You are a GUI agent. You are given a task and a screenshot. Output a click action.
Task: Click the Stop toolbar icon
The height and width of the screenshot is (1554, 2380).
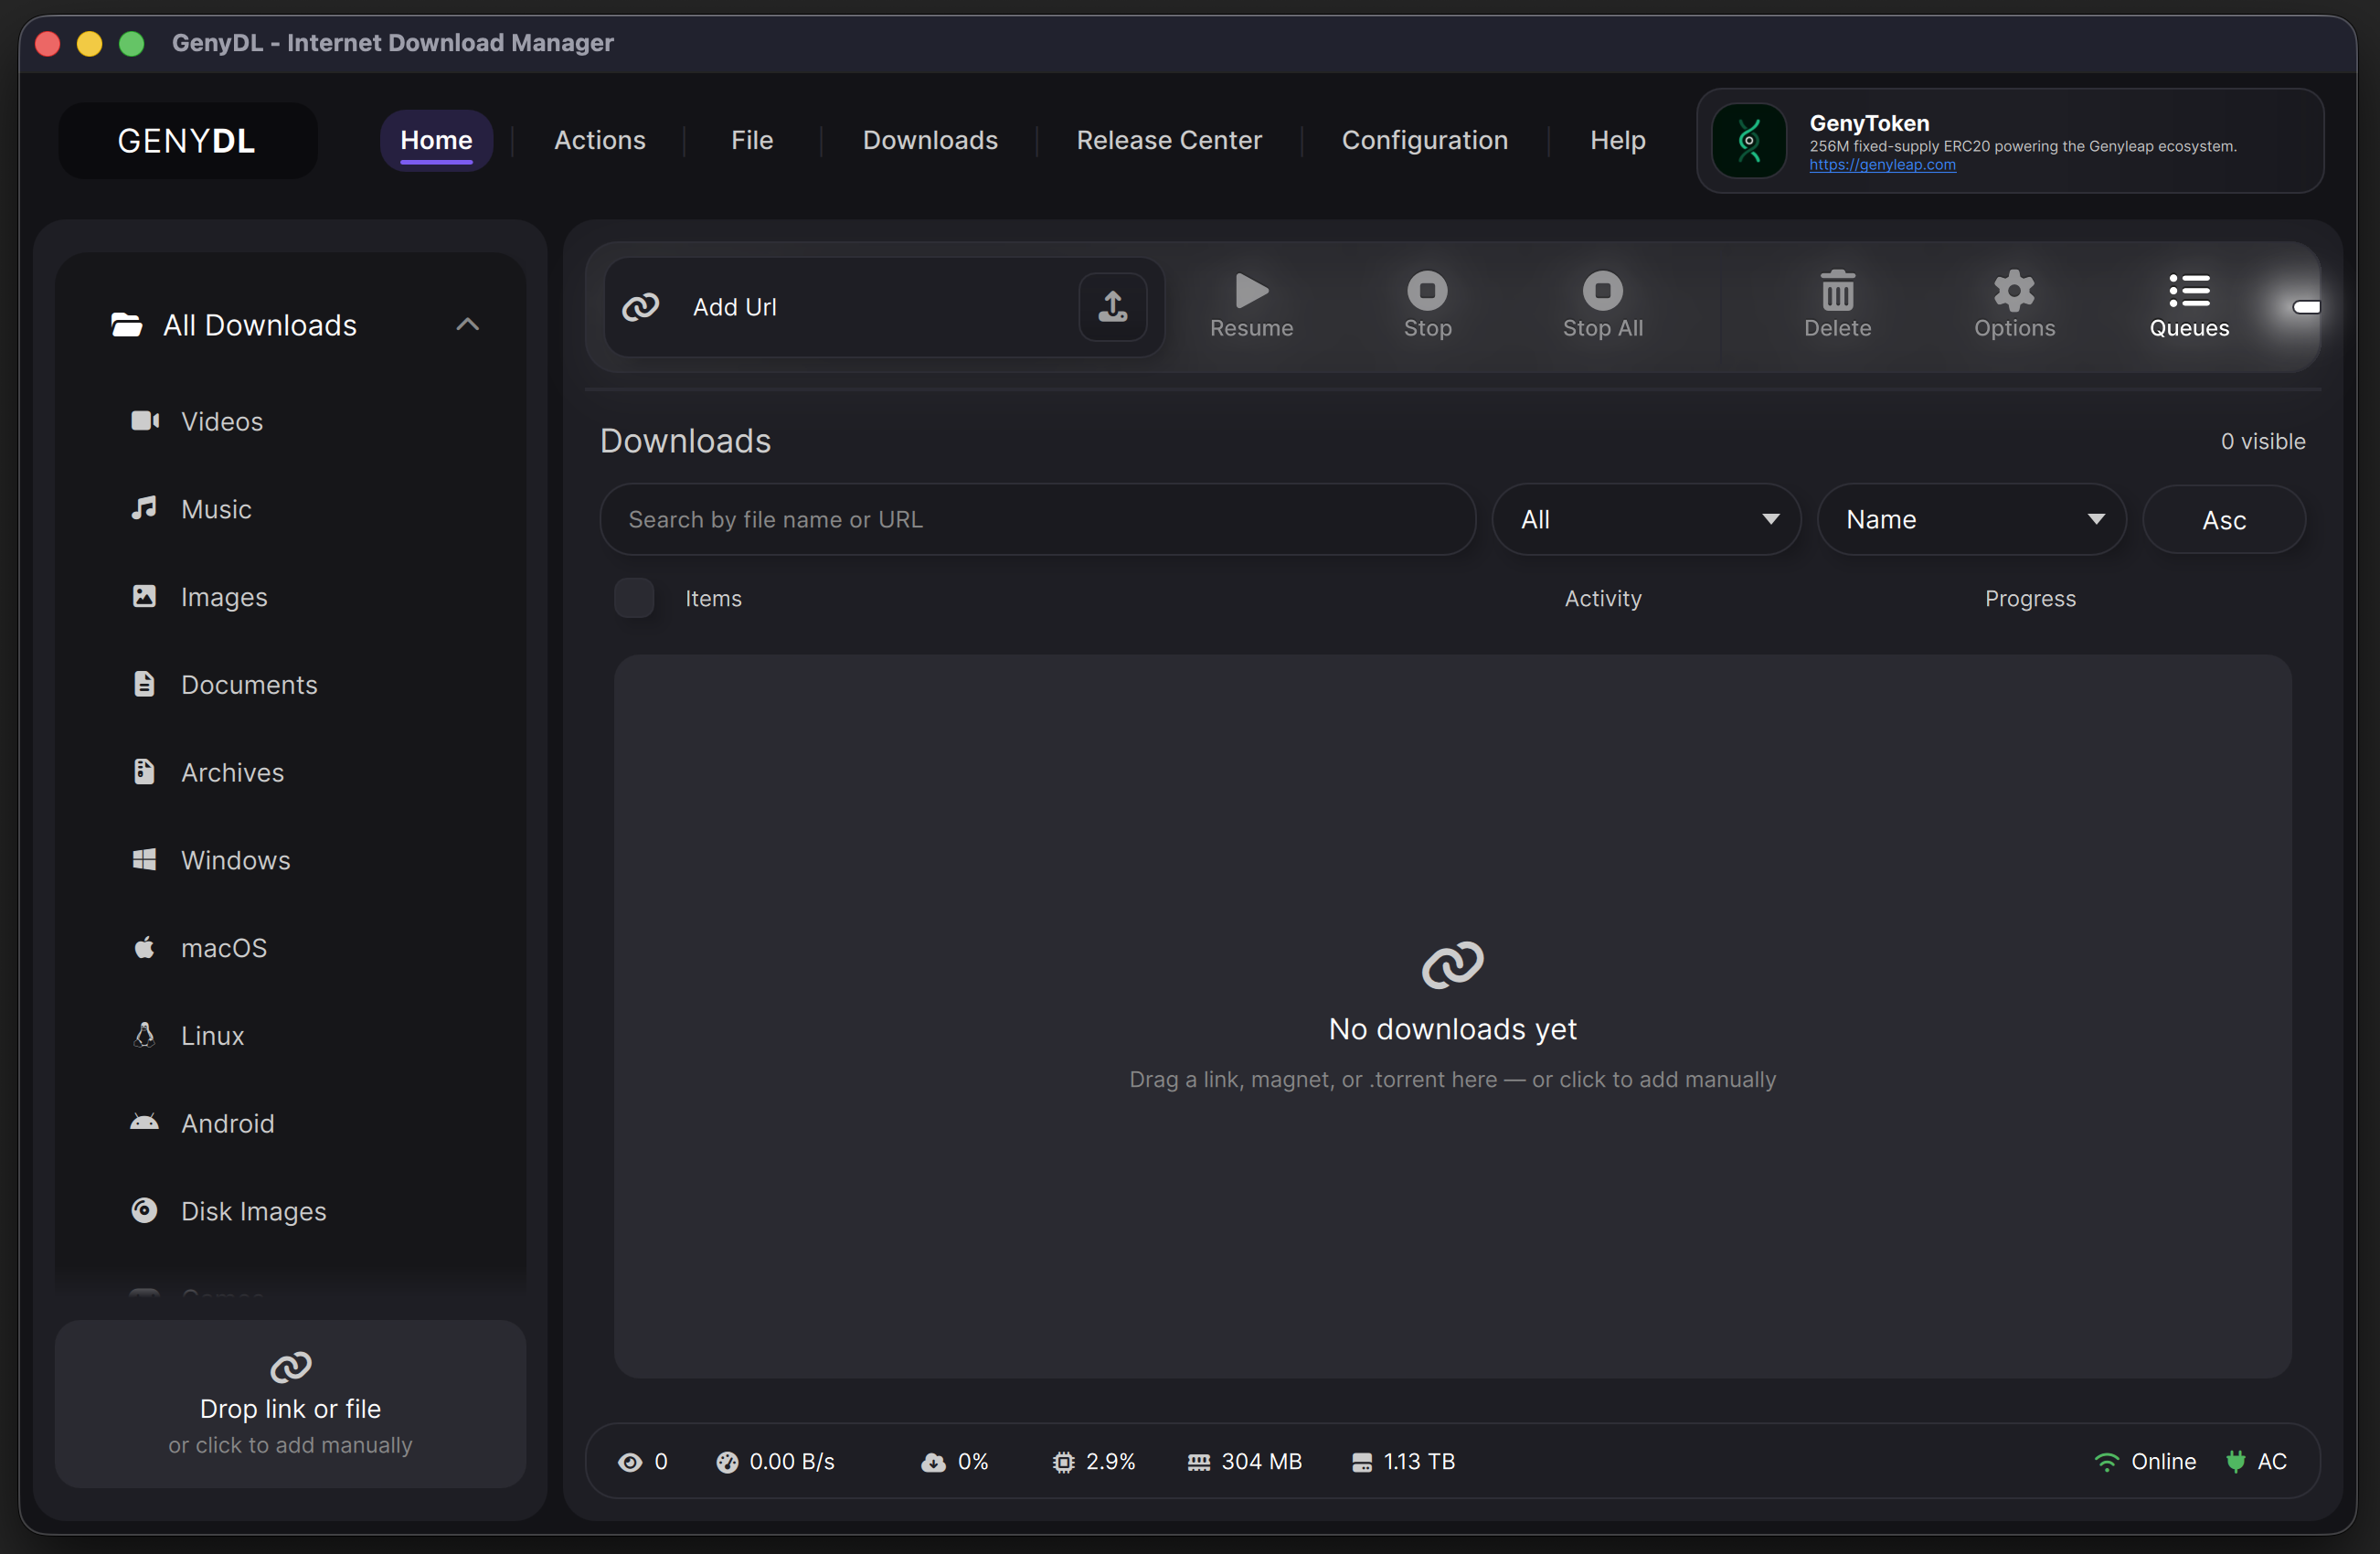click(x=1427, y=291)
